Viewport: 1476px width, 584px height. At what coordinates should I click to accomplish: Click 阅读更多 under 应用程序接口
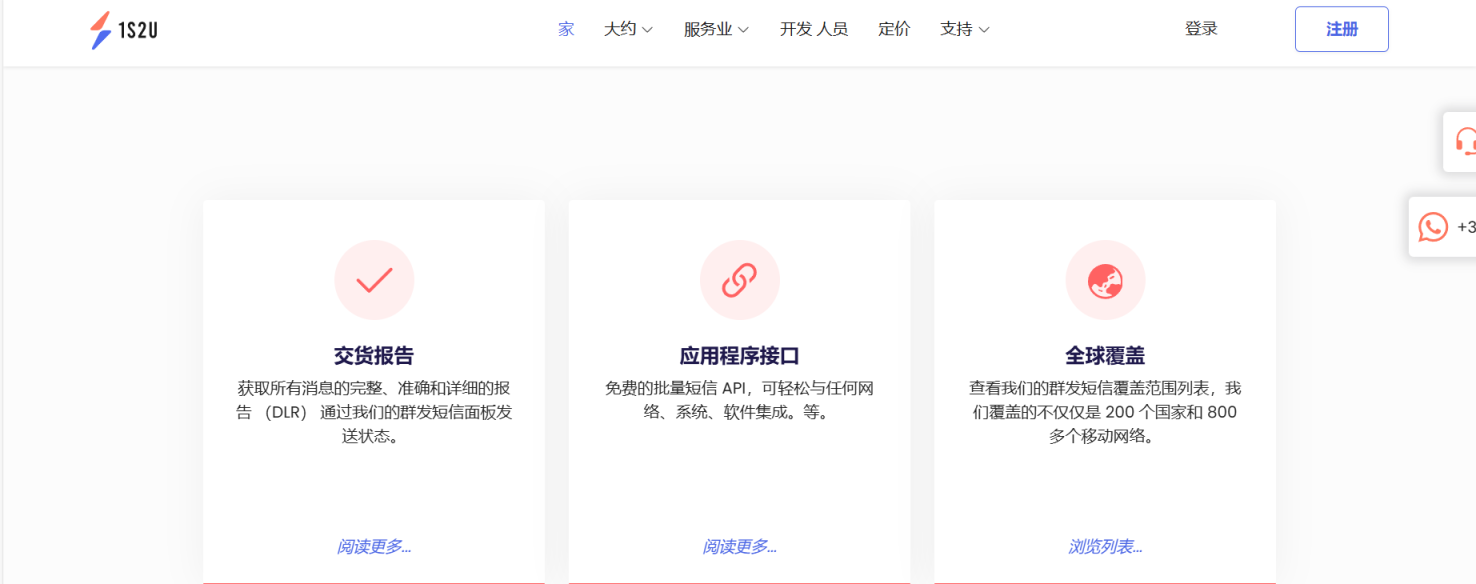pos(739,546)
